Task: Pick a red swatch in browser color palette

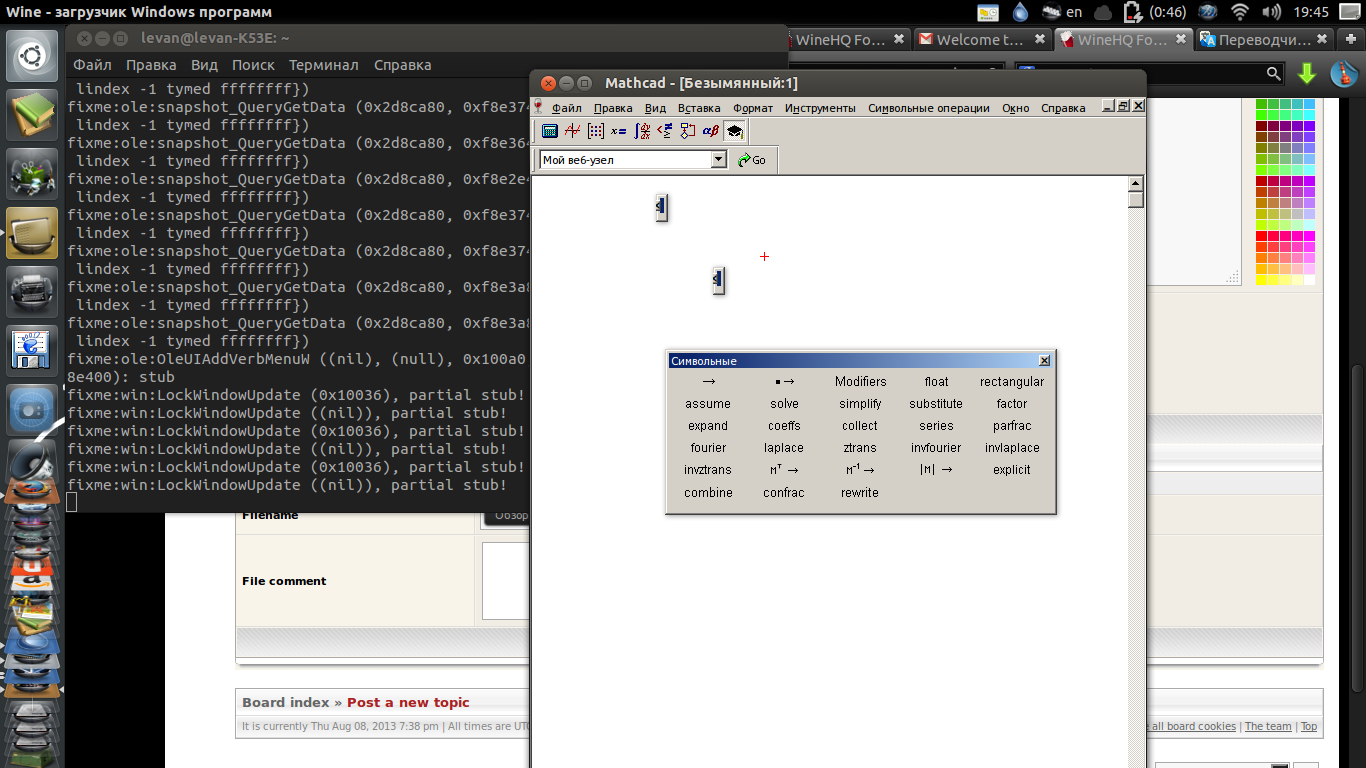Action: [x=1262, y=236]
